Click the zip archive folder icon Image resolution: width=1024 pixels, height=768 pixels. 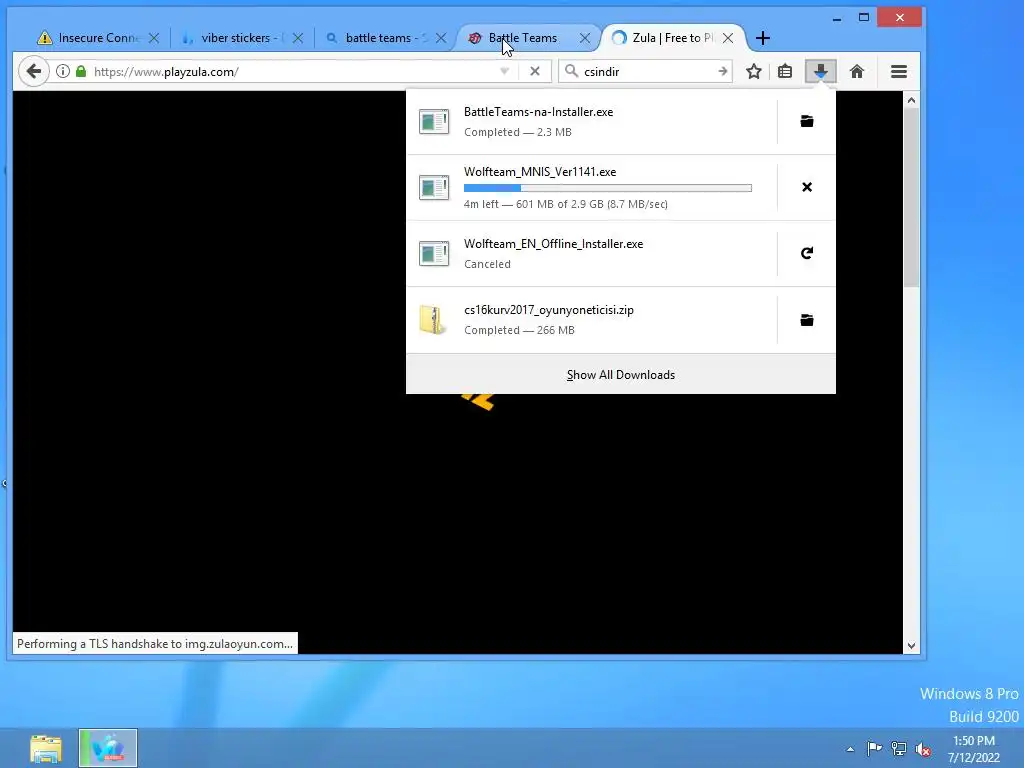point(432,319)
